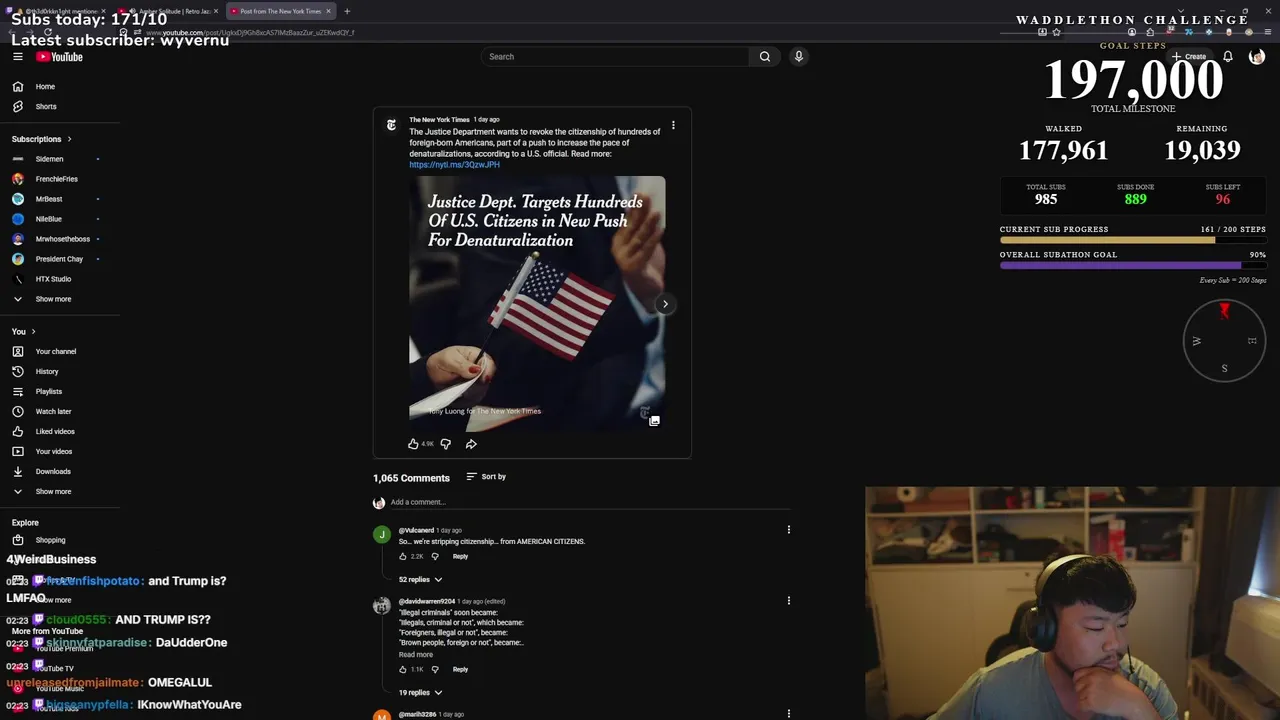Click the browser address bar URL
Image resolution: width=1280 pixels, height=720 pixels.
(x=250, y=33)
